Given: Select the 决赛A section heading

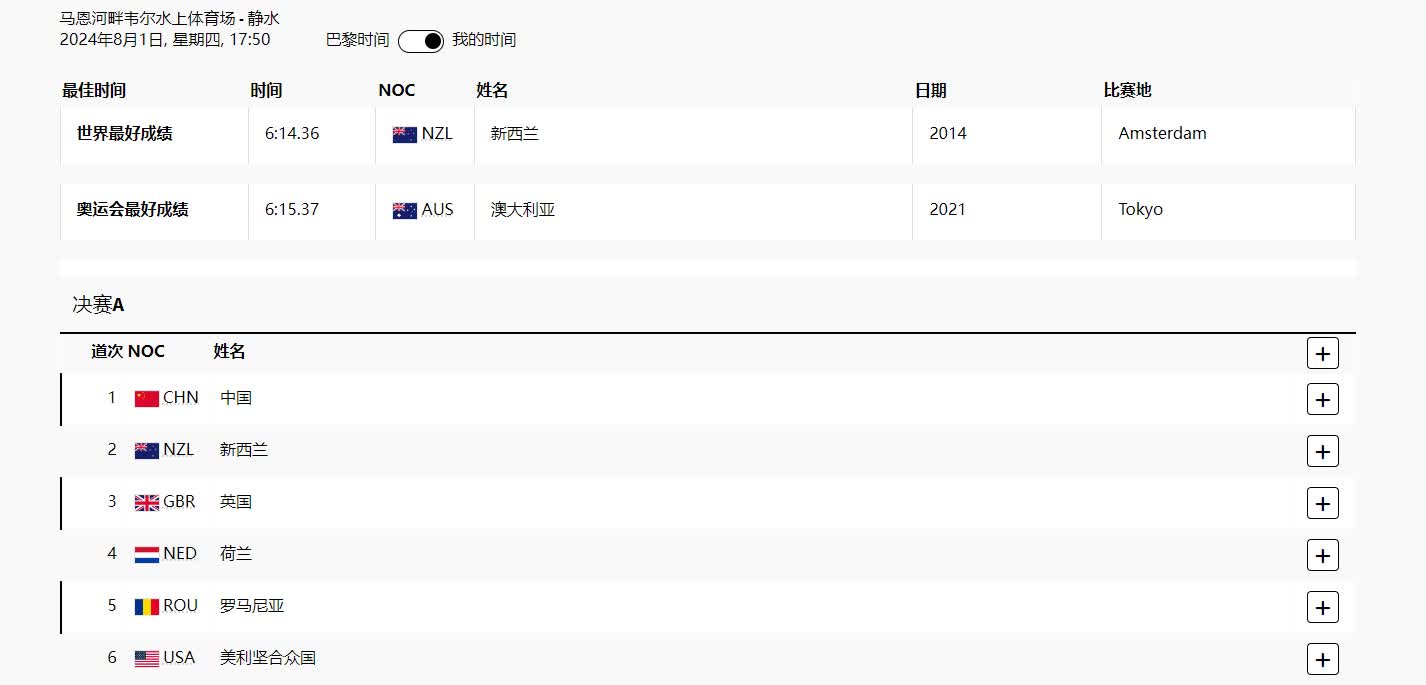Looking at the screenshot, I should point(98,305).
